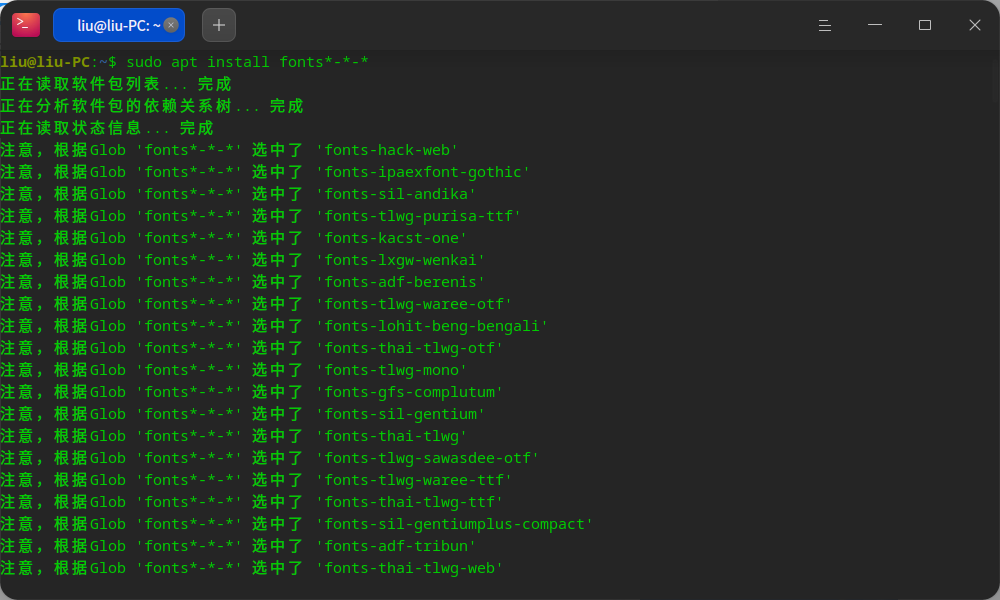Close the liu@liu-PC: ~ tab
The width and height of the screenshot is (1000, 600).
coord(171,25)
